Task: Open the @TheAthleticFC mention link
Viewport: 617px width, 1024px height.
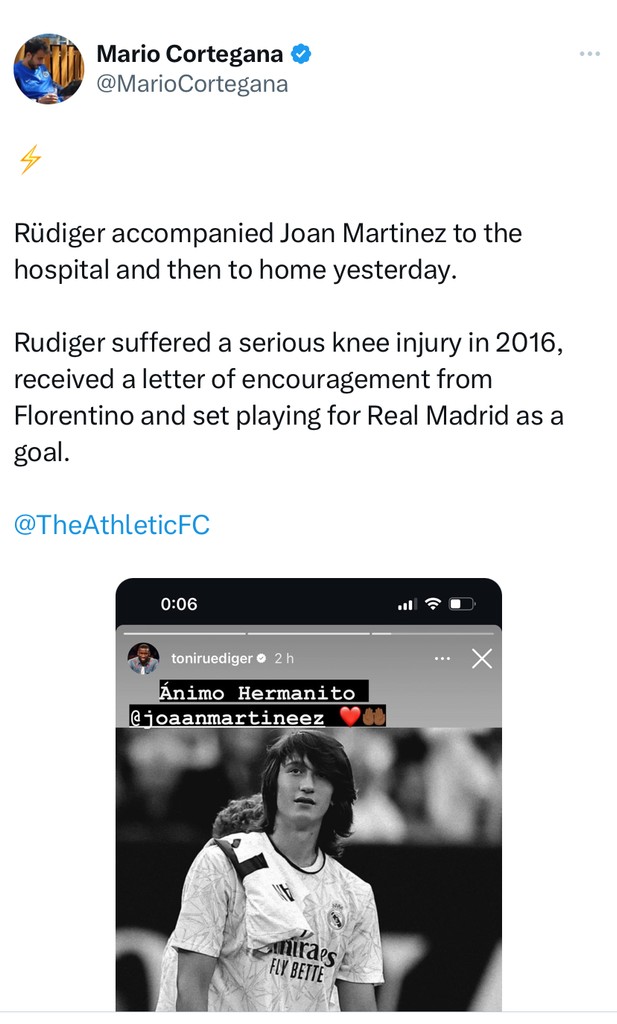Action: (x=112, y=525)
